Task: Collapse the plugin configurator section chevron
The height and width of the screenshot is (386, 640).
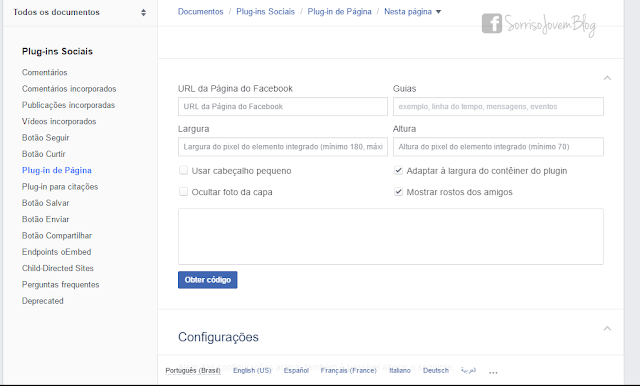Action: [x=607, y=78]
